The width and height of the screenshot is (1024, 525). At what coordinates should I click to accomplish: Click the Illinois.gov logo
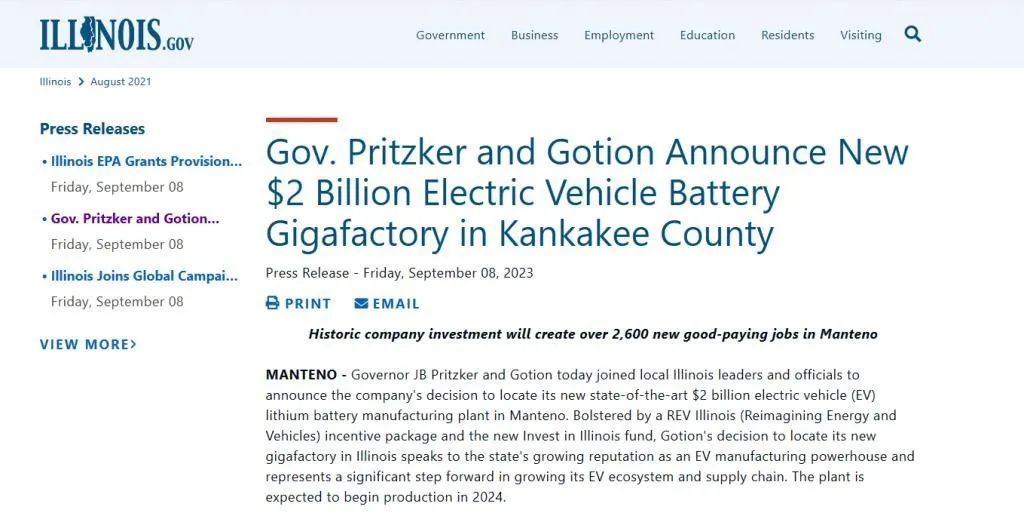[x=116, y=35]
